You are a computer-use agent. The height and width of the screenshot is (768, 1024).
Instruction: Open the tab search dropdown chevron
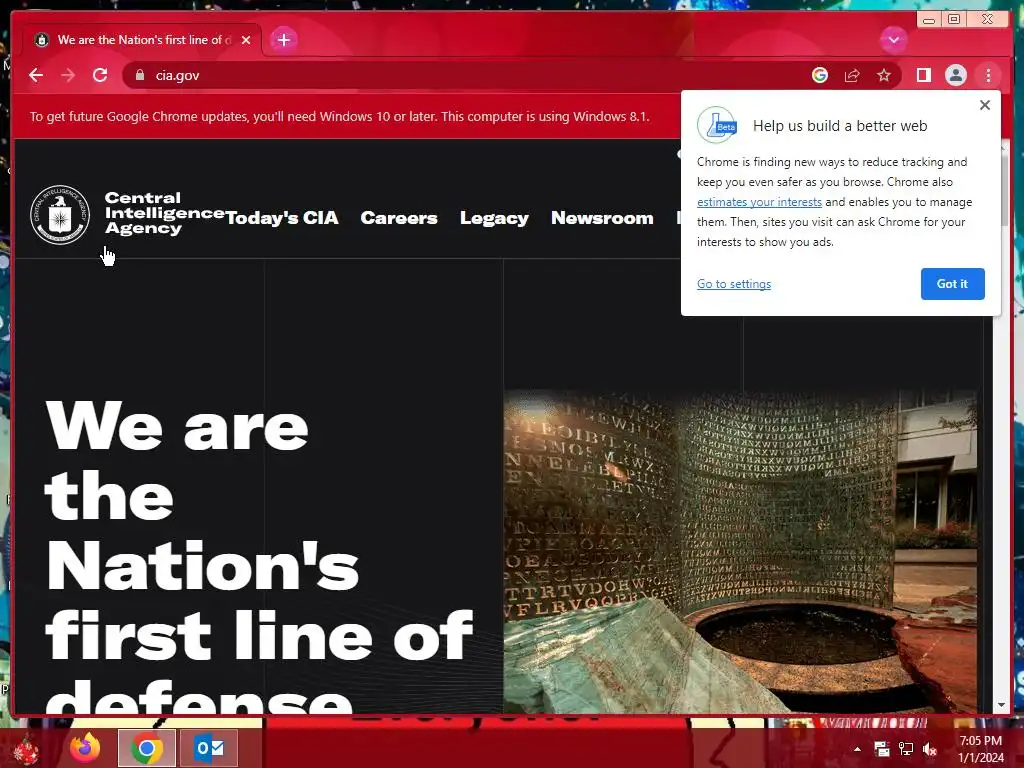pyautogui.click(x=893, y=40)
